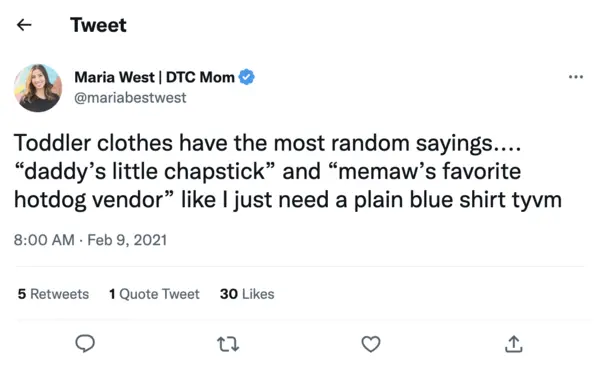Open the three-dot more options menu
Screen dimensions: 600x365
[576, 77]
